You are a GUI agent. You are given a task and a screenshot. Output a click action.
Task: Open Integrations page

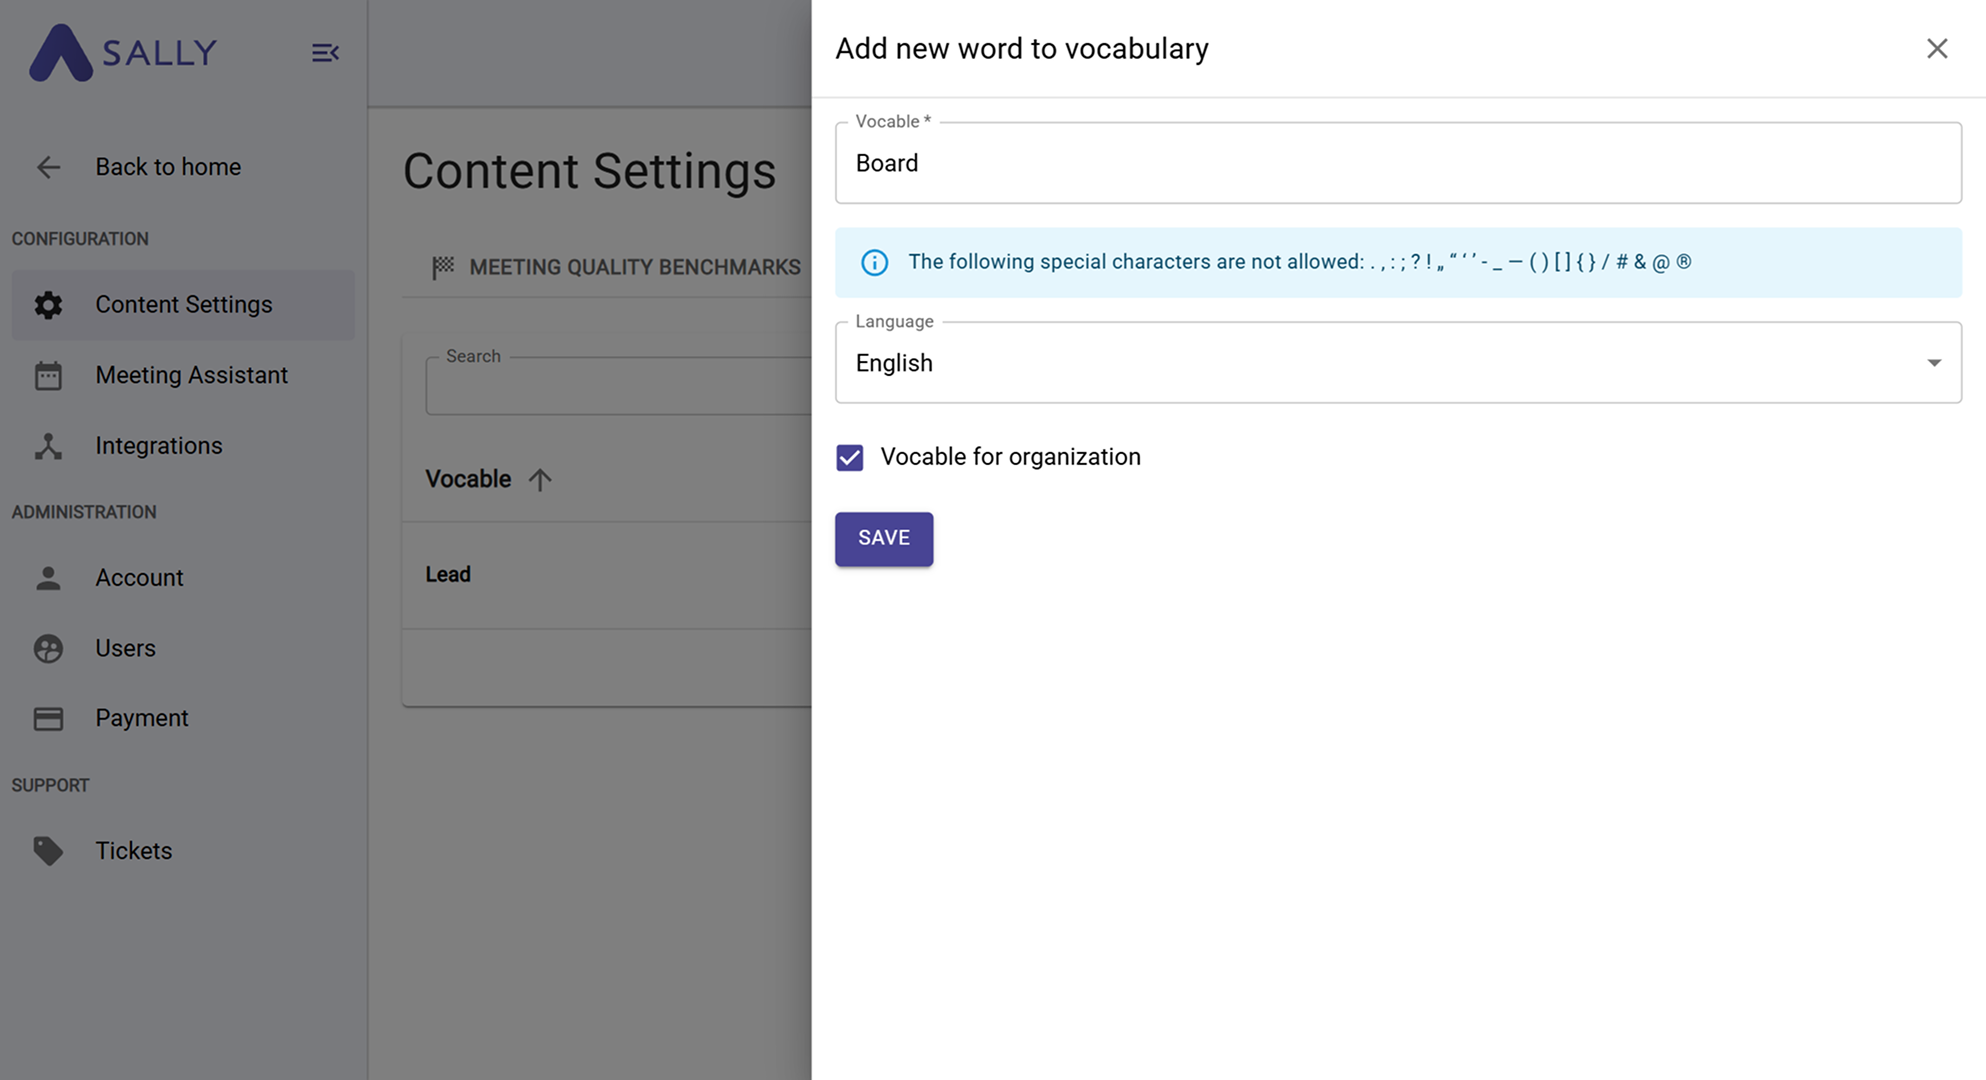[x=183, y=446]
